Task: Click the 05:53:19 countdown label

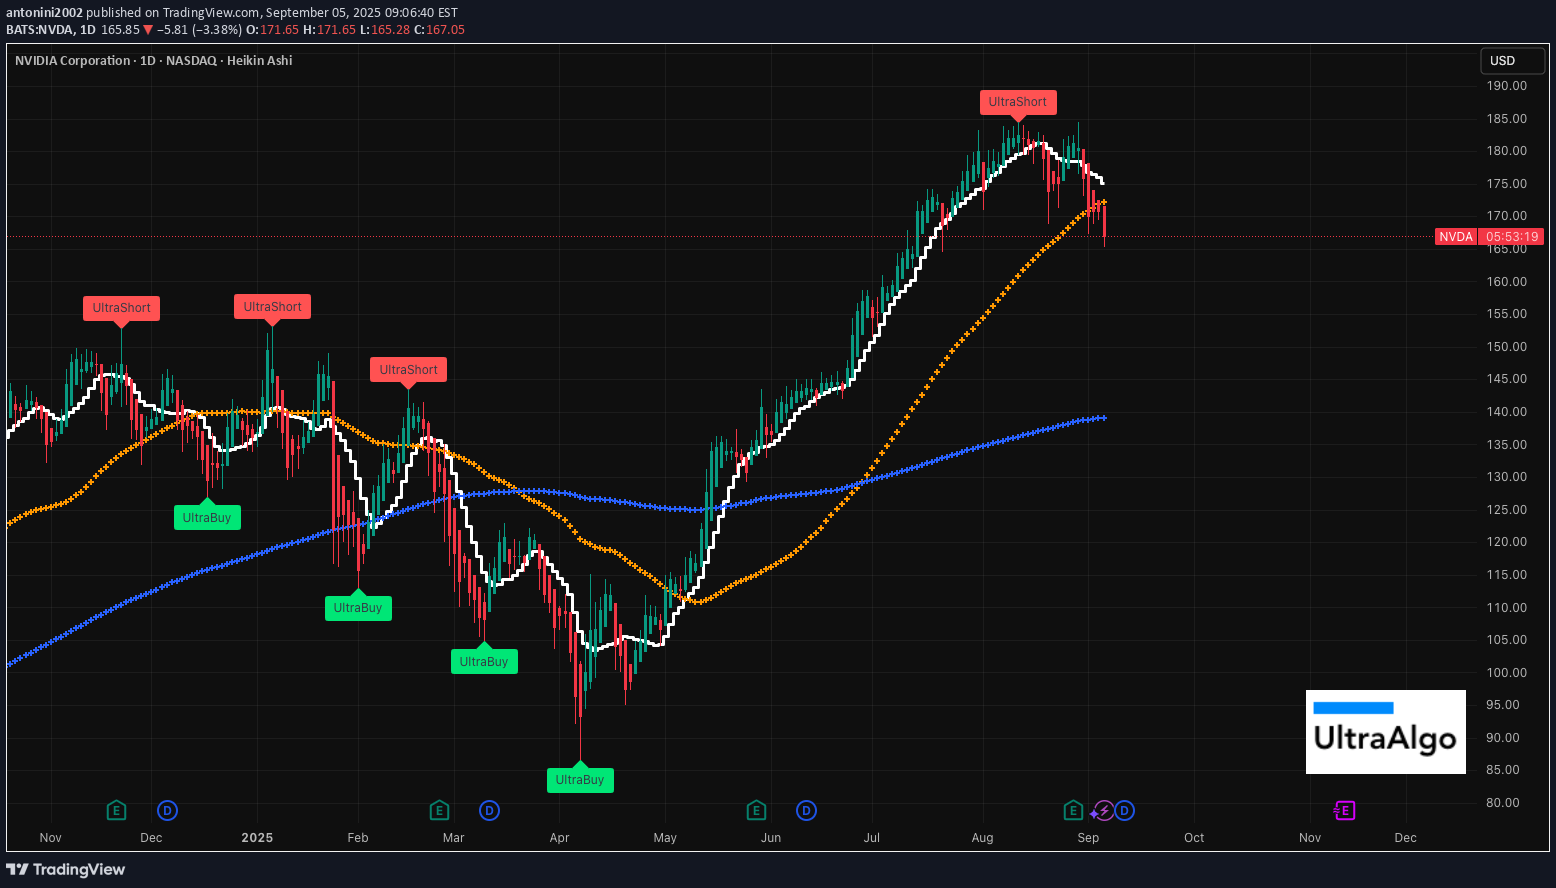Action: (x=1512, y=237)
